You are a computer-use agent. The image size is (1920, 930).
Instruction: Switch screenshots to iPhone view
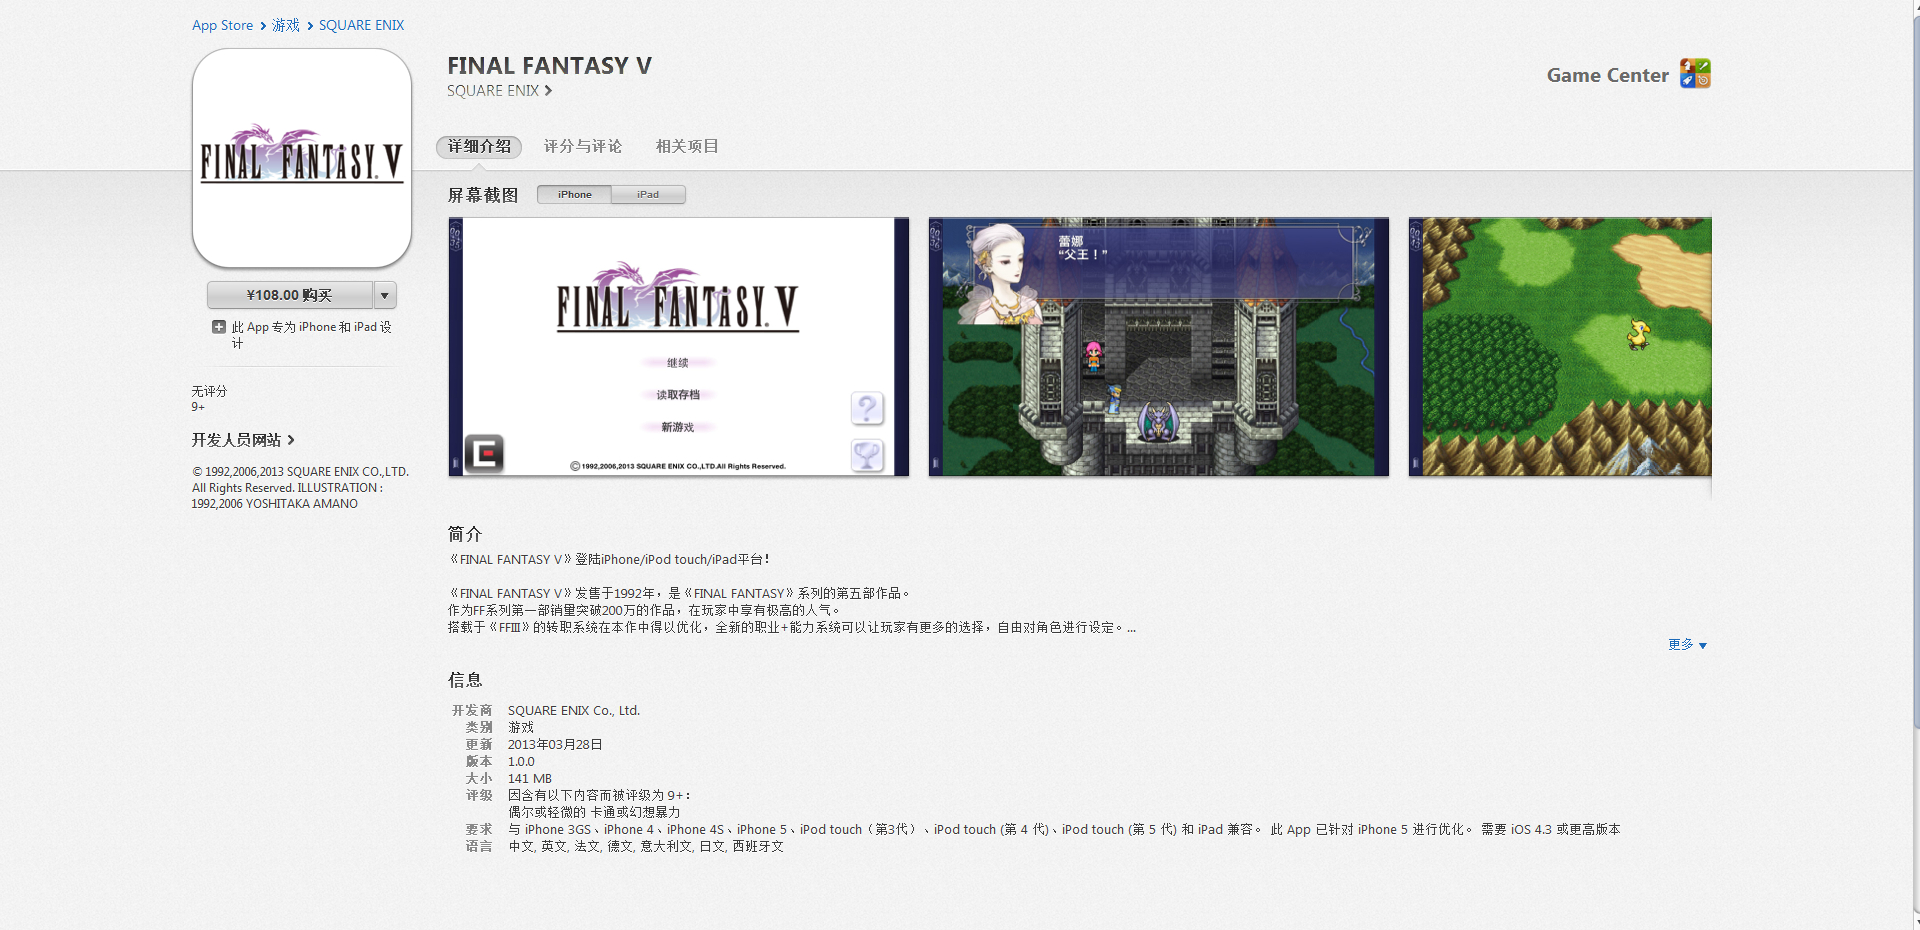pyautogui.click(x=574, y=195)
